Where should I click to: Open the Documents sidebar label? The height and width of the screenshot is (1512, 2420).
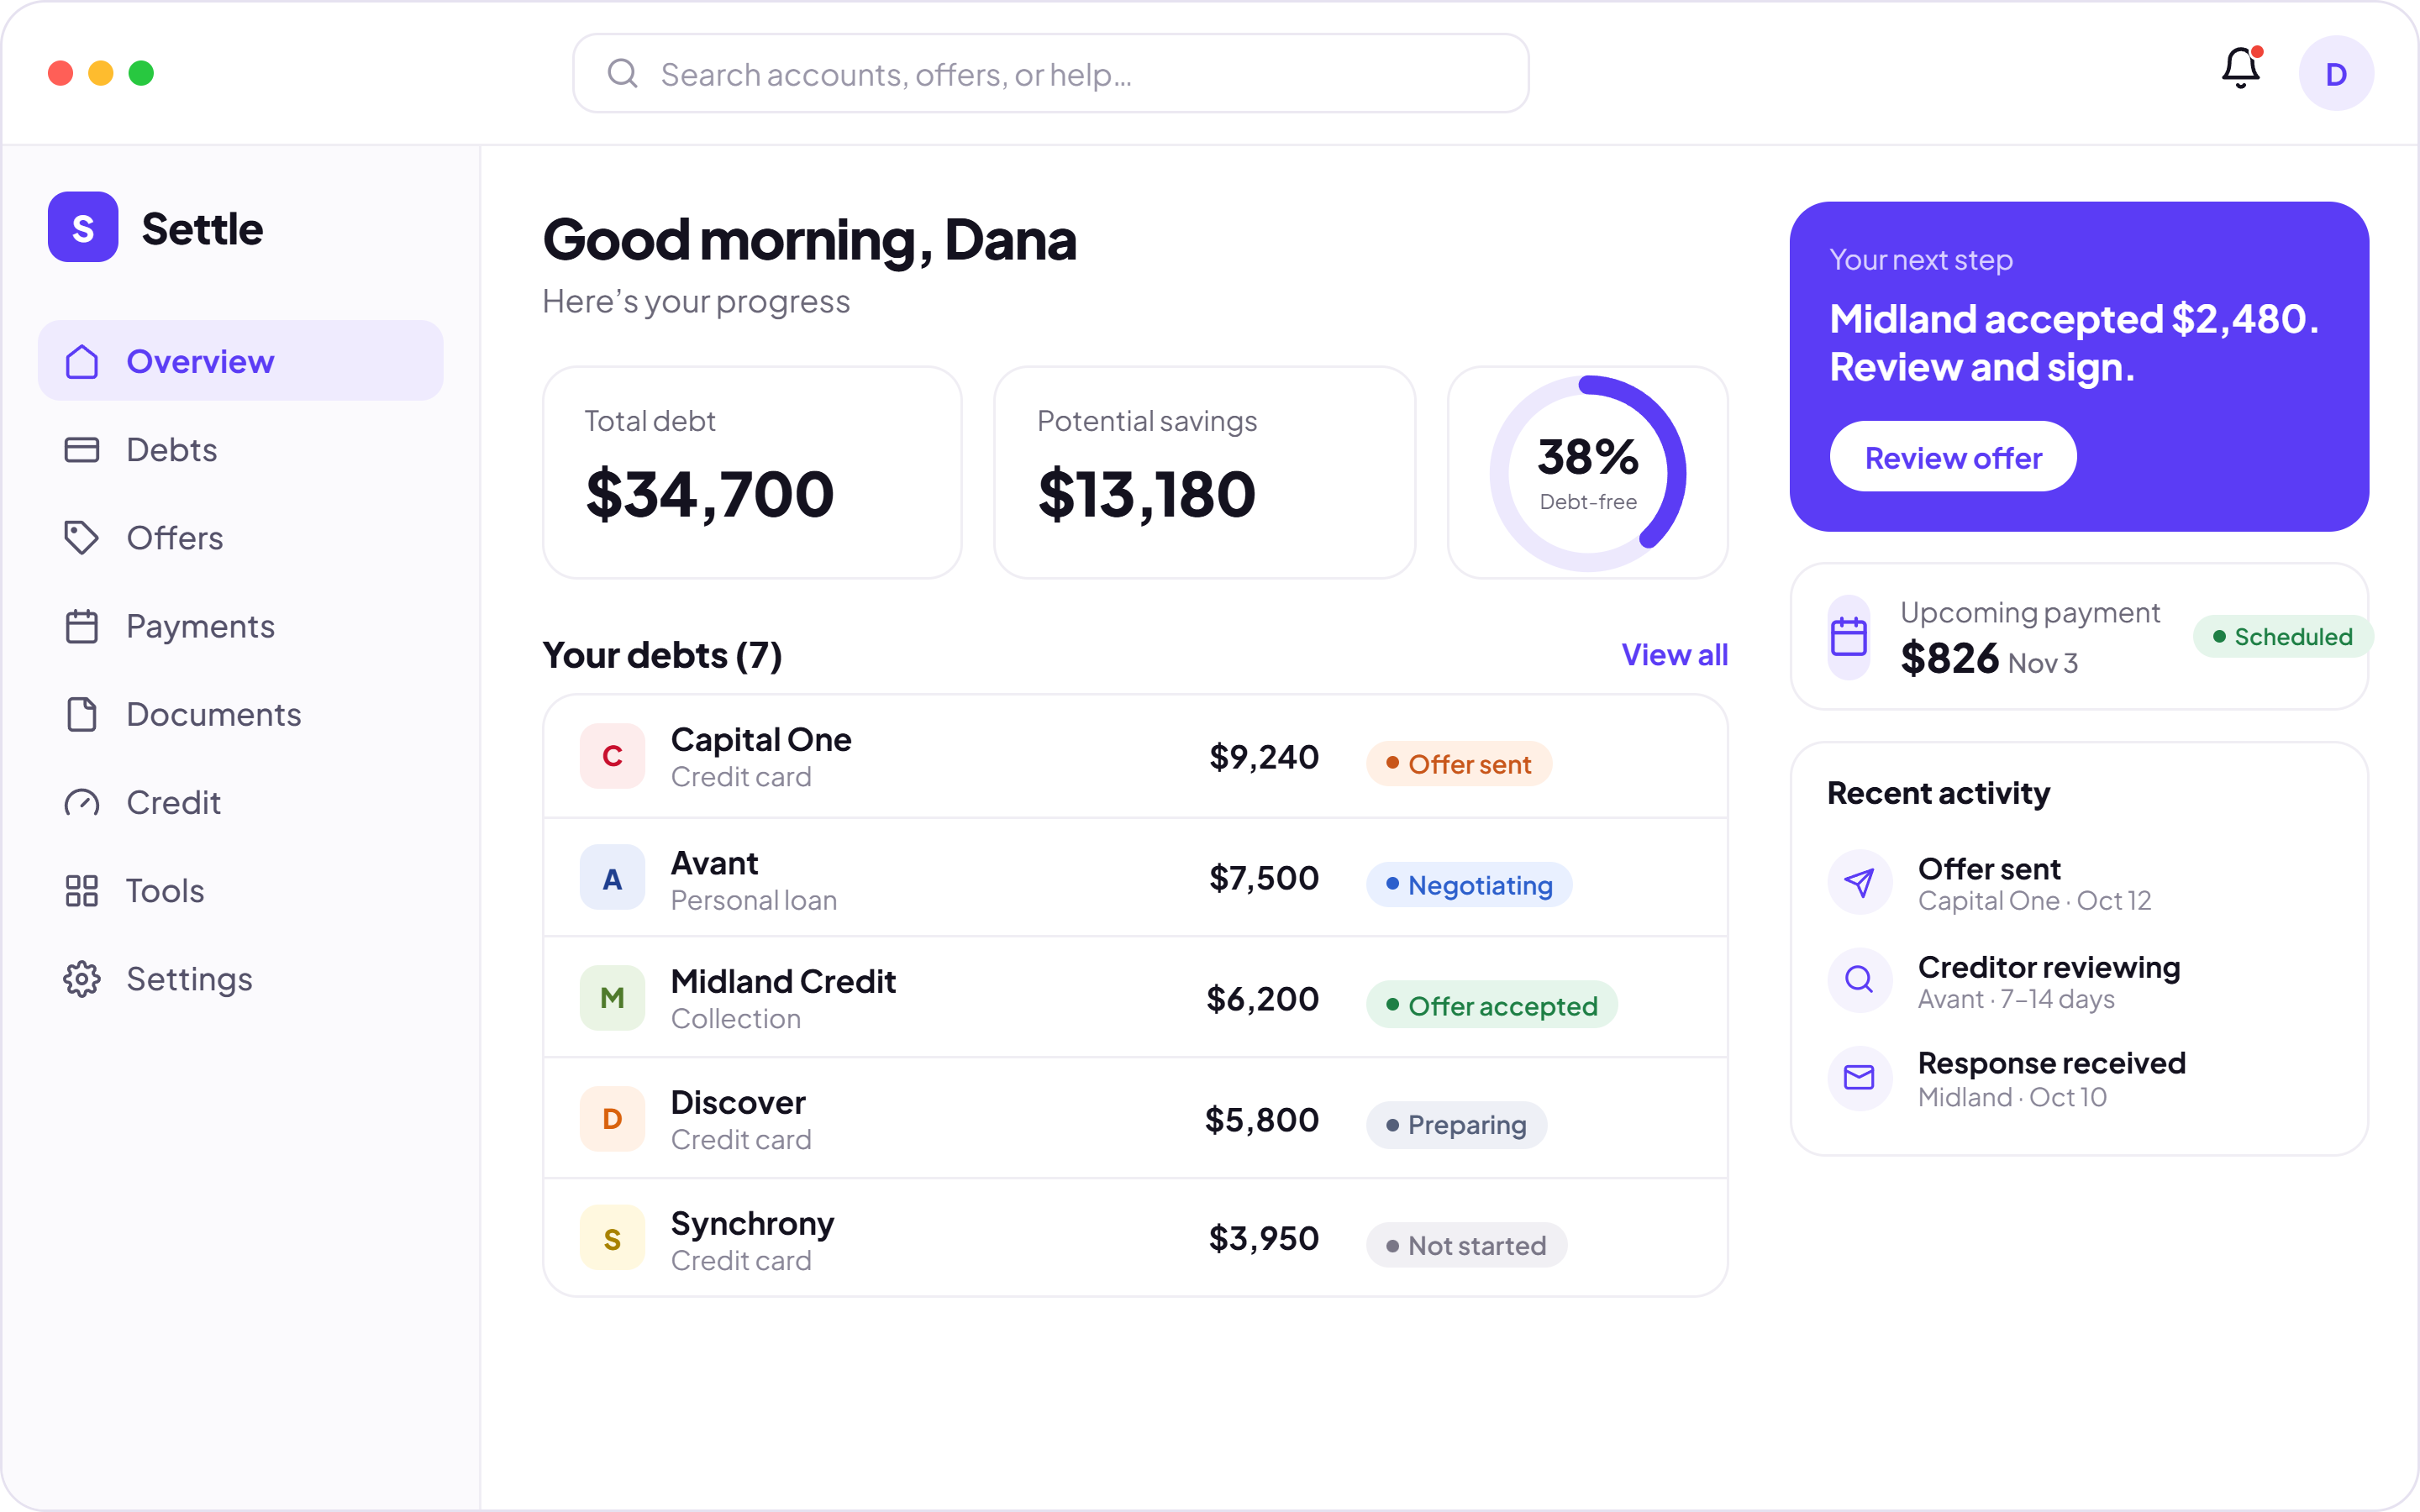(x=213, y=714)
